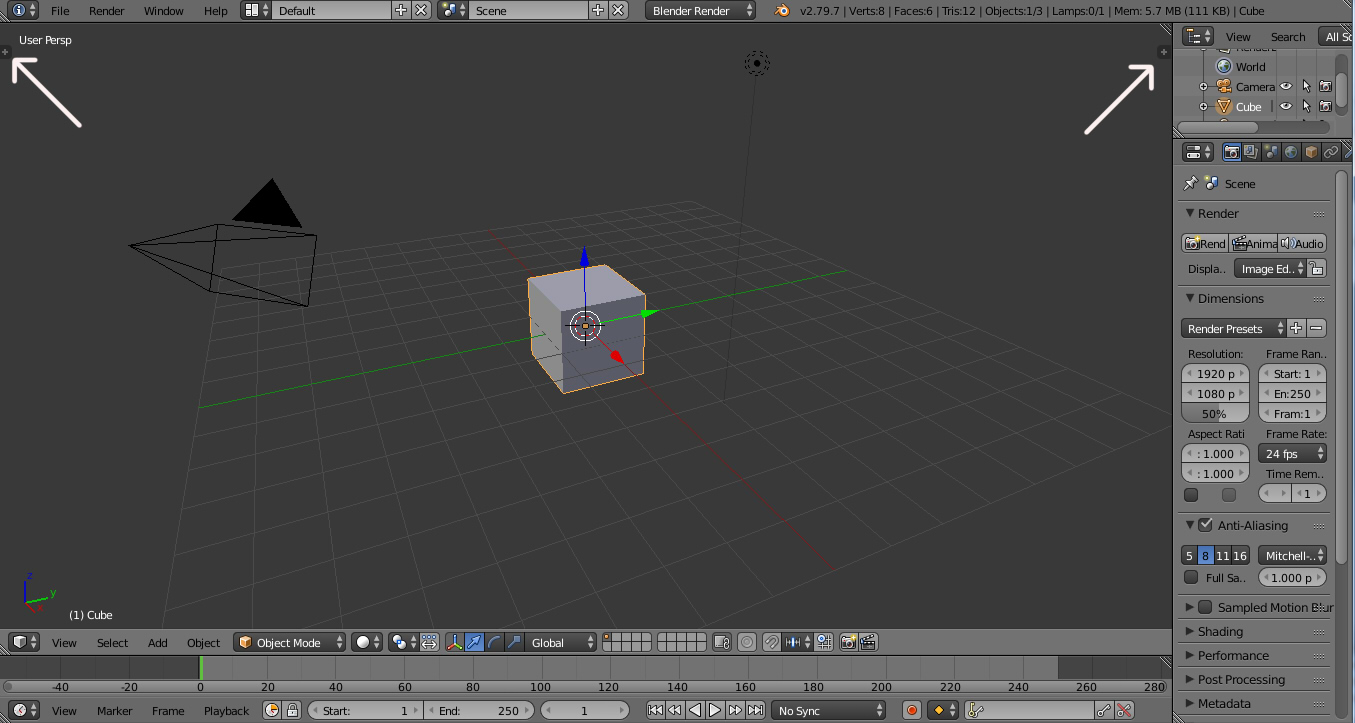This screenshot has height=723, width=1355.
Task: Enable Full Sample checkbox
Action: pos(1190,577)
